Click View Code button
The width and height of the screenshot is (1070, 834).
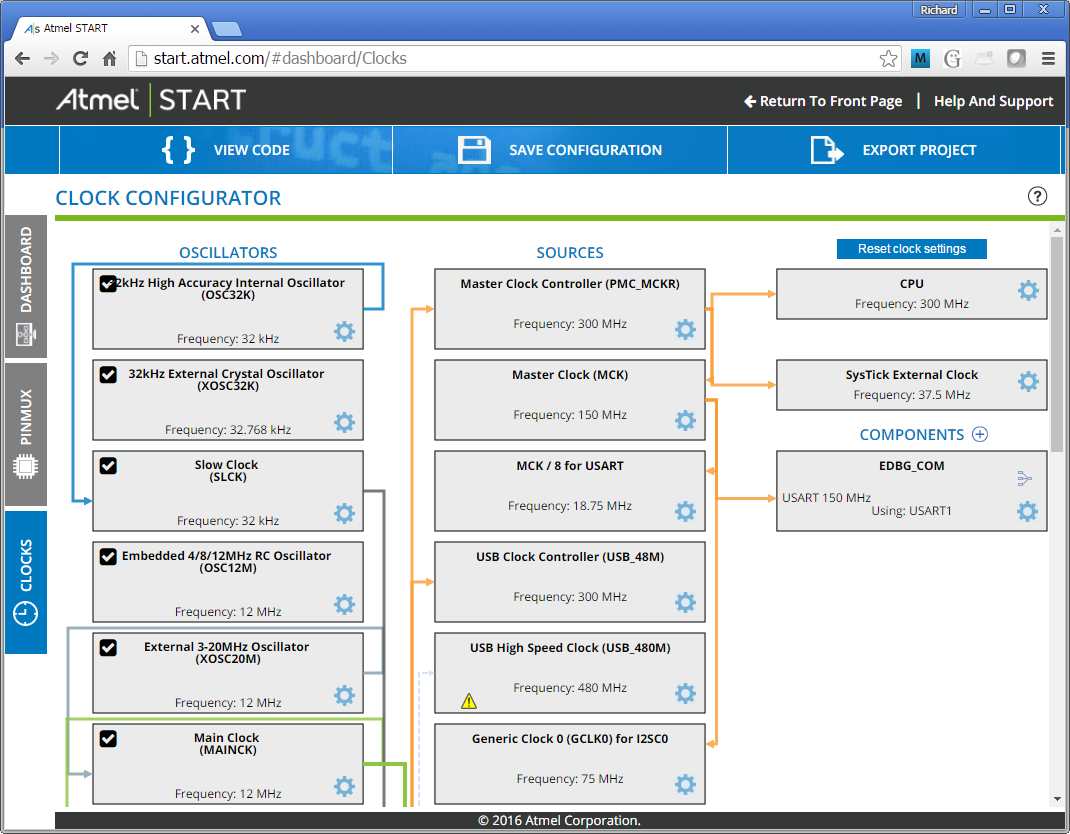tap(226, 149)
